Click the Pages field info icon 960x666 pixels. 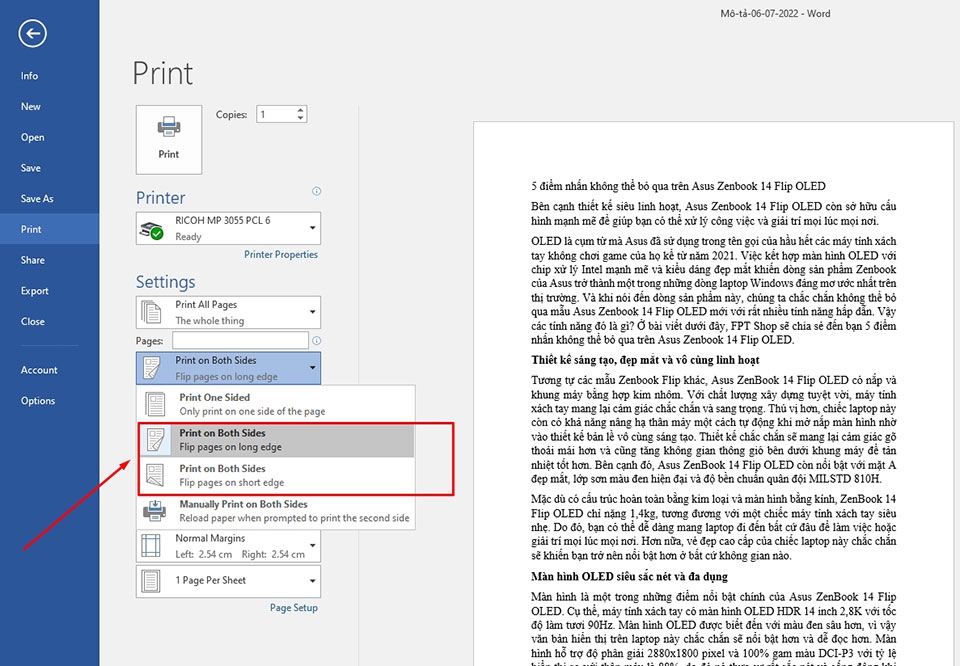pos(317,340)
